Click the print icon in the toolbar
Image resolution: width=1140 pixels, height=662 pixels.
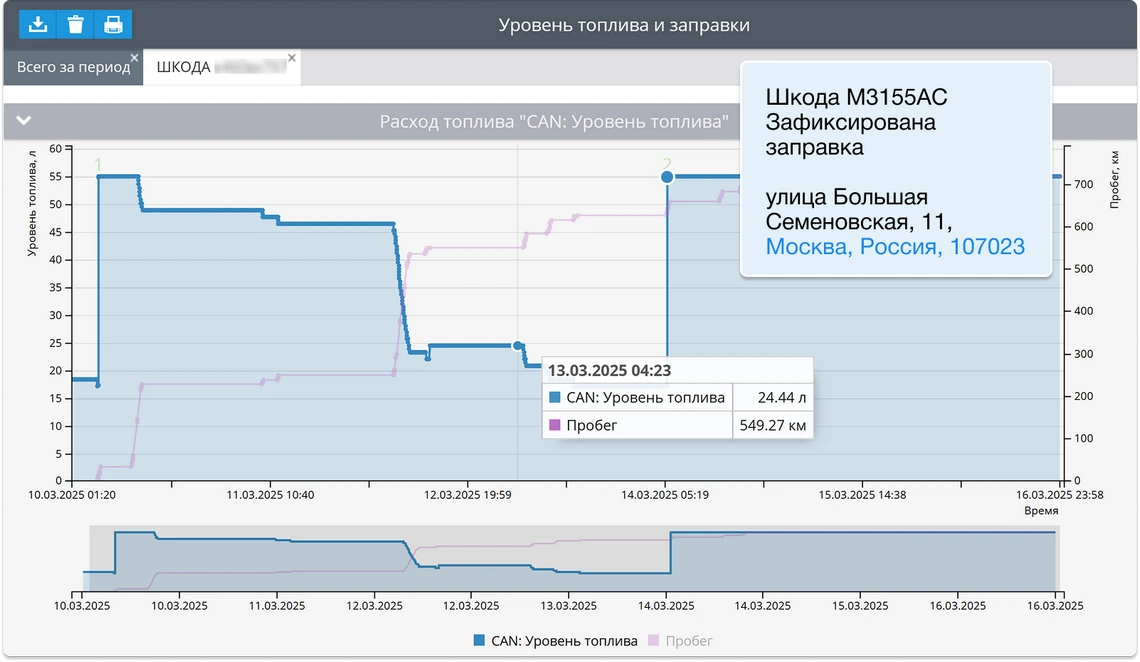[113, 23]
